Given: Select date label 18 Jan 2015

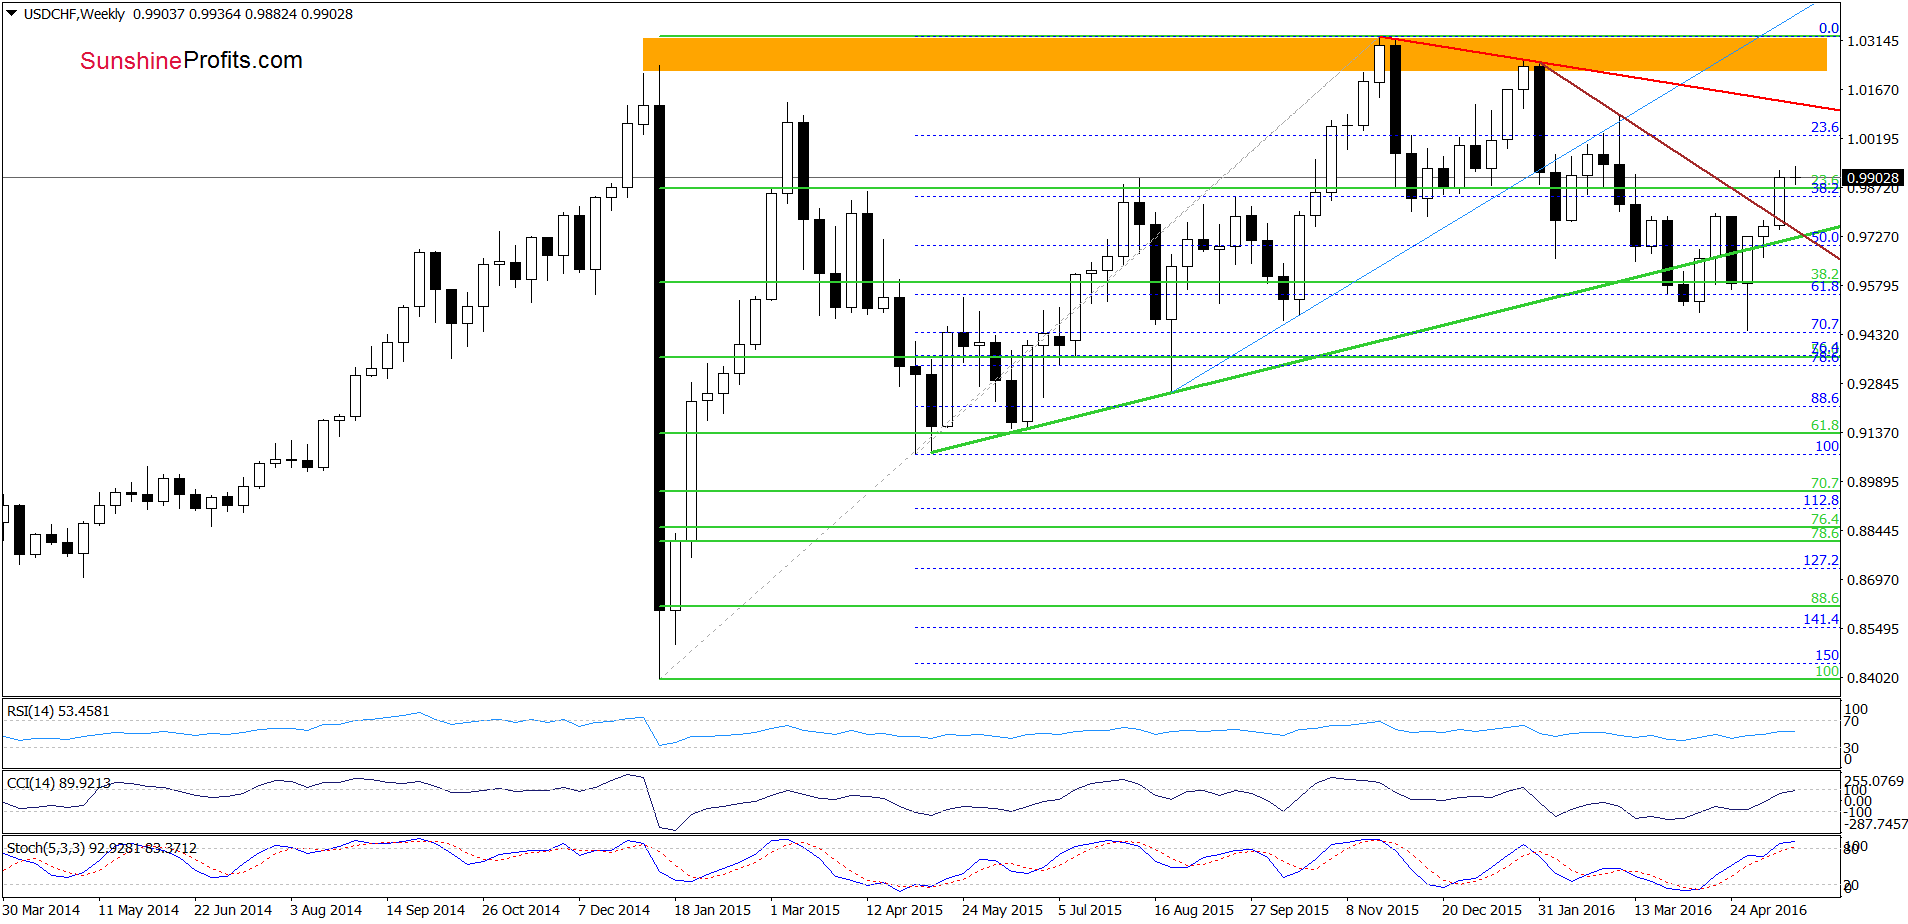Looking at the screenshot, I should 712,910.
